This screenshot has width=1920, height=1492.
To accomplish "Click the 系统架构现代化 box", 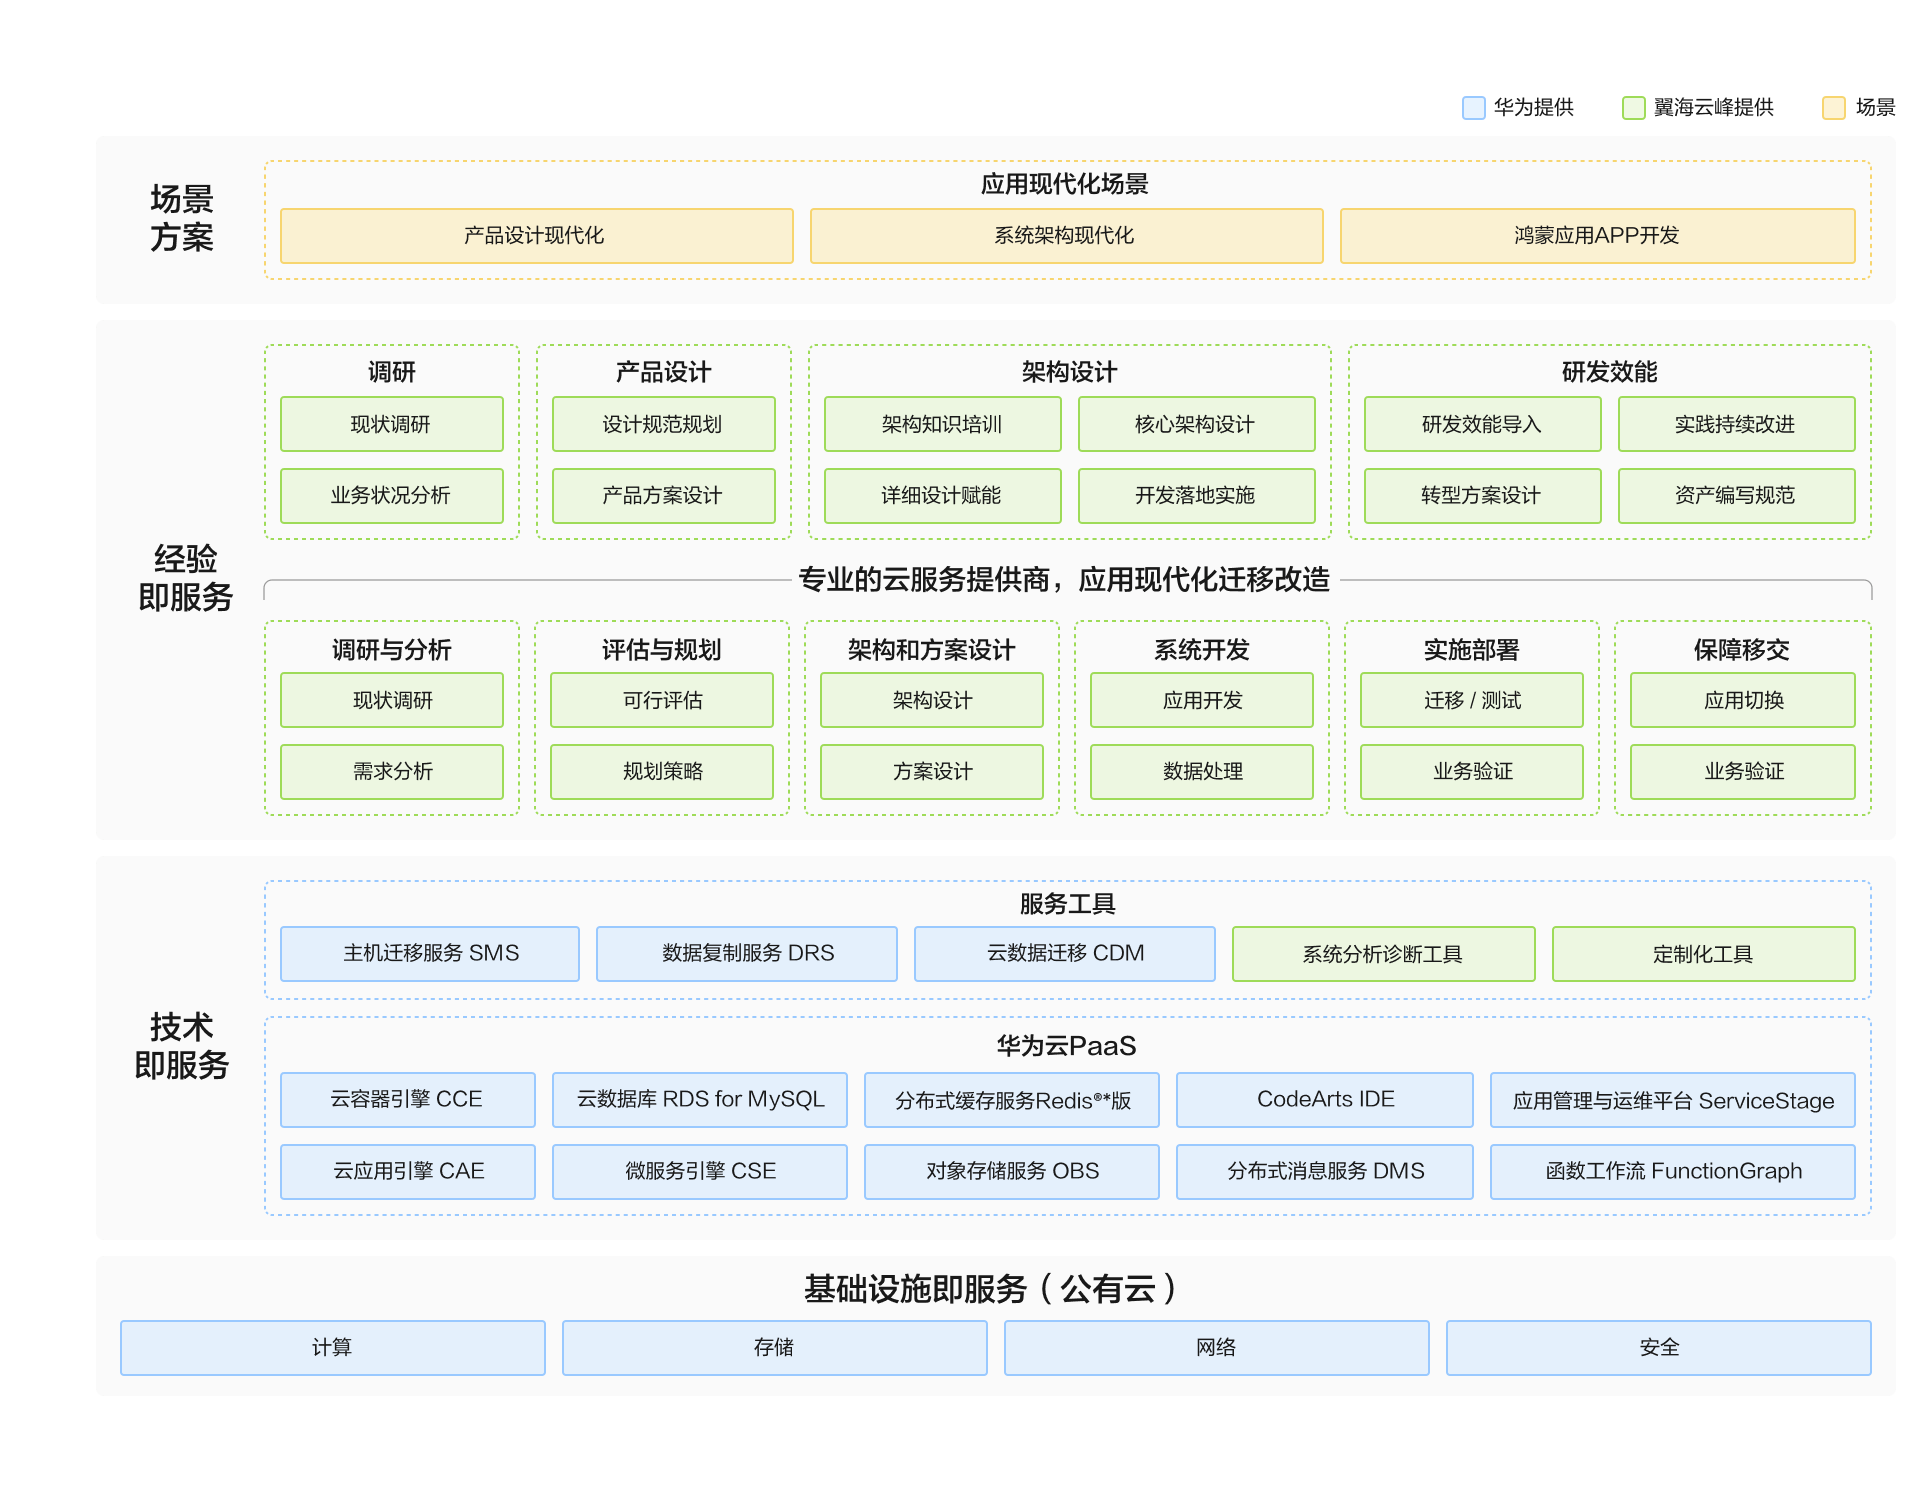I will pos(1066,236).
